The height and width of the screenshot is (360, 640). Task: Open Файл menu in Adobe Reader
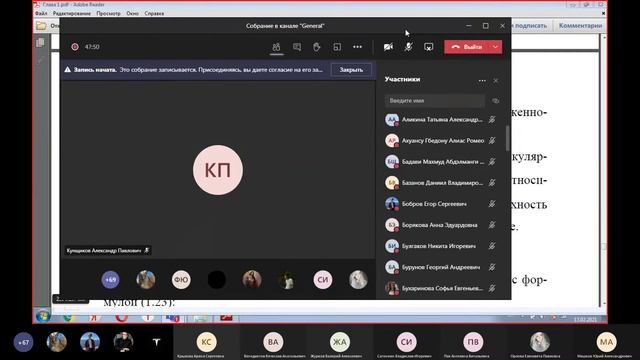click(x=41, y=13)
